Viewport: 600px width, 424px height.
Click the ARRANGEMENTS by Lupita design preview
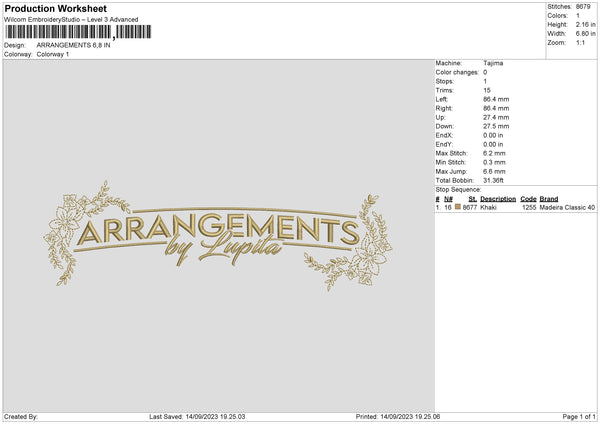tap(218, 235)
